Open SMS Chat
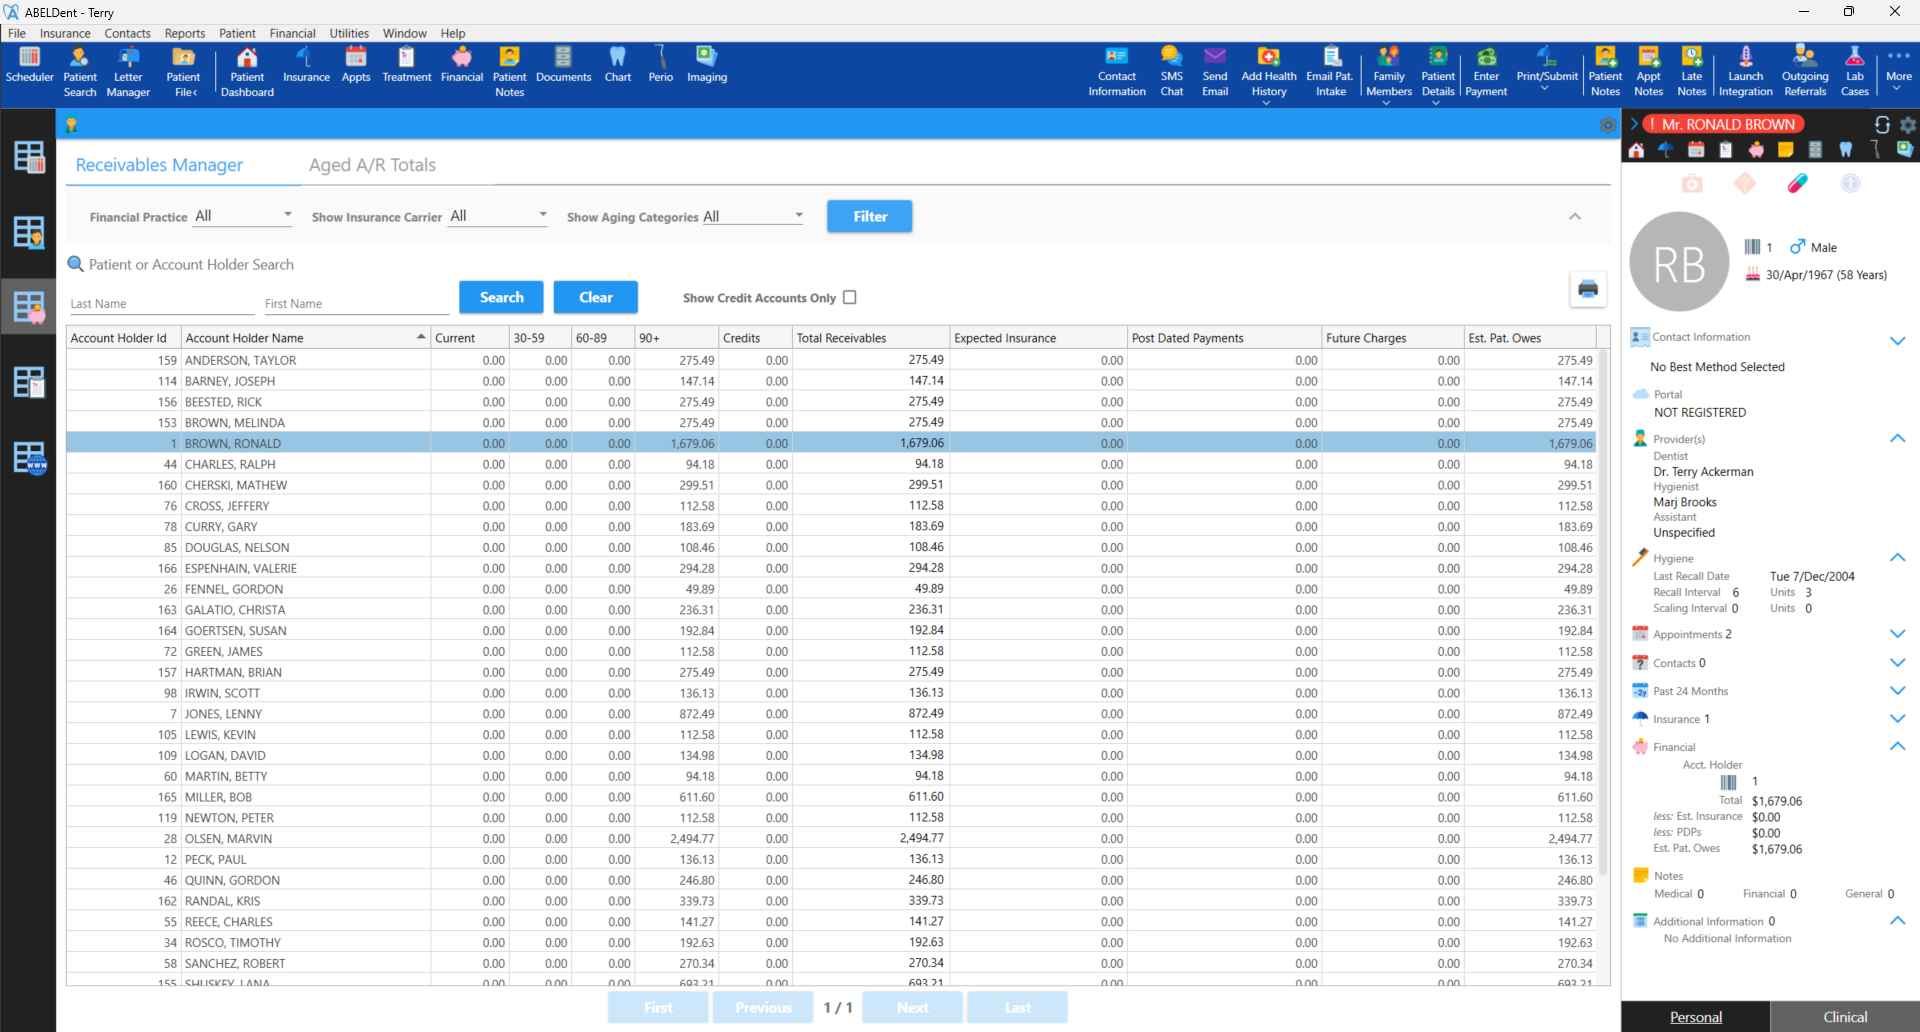This screenshot has height=1032, width=1920. (1171, 70)
